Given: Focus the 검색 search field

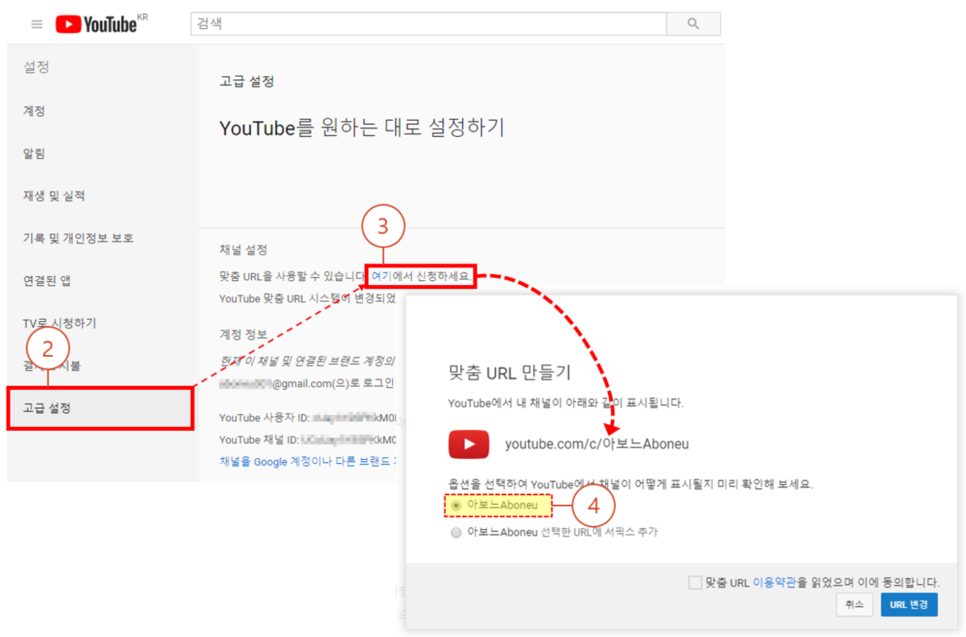Looking at the screenshot, I should tap(429, 23).
